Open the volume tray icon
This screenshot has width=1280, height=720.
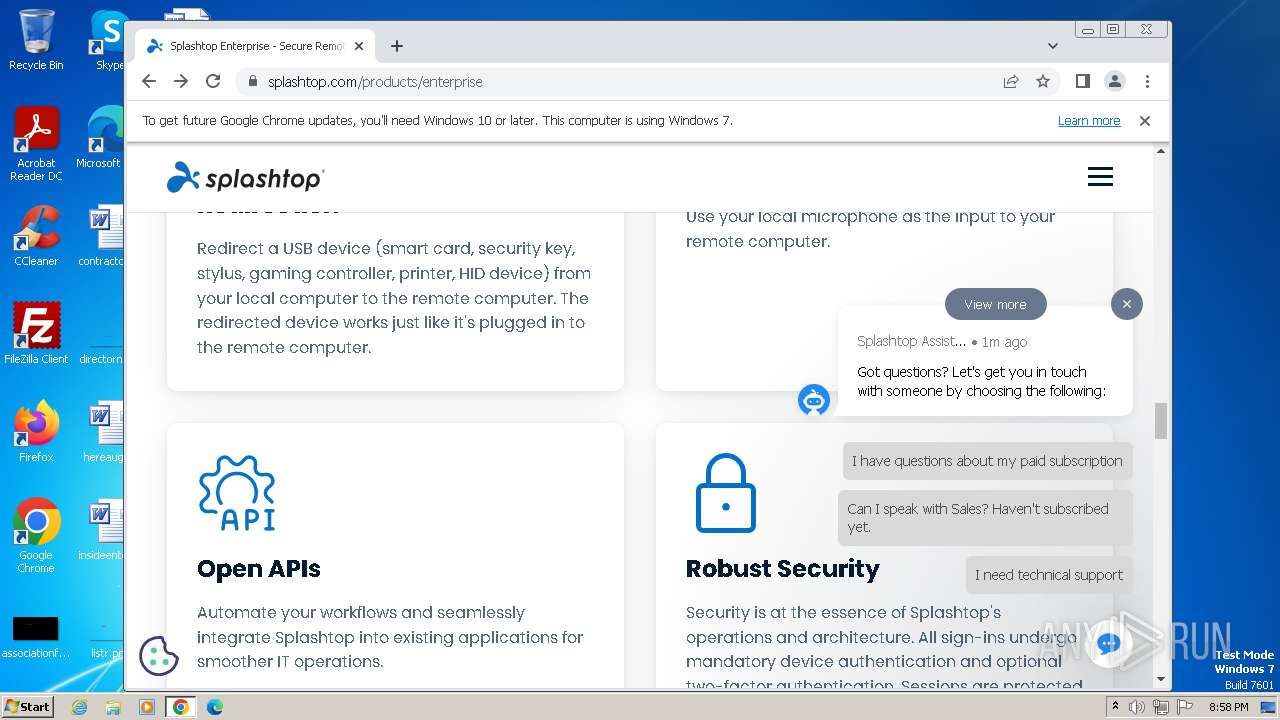(1138, 707)
